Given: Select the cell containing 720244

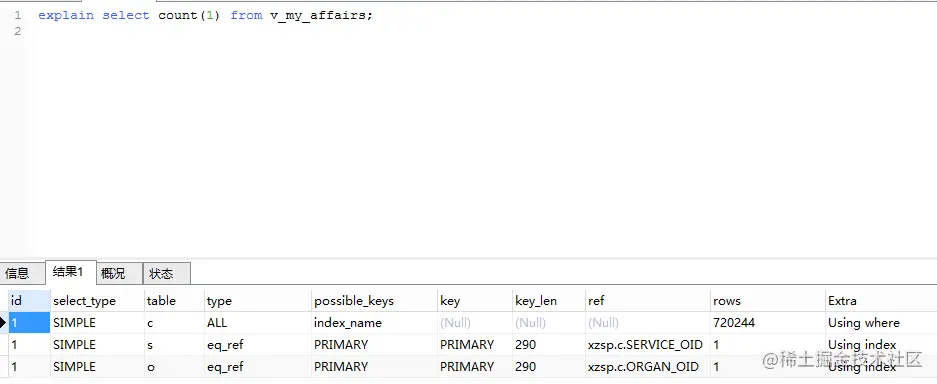Looking at the screenshot, I should pyautogui.click(x=767, y=323).
